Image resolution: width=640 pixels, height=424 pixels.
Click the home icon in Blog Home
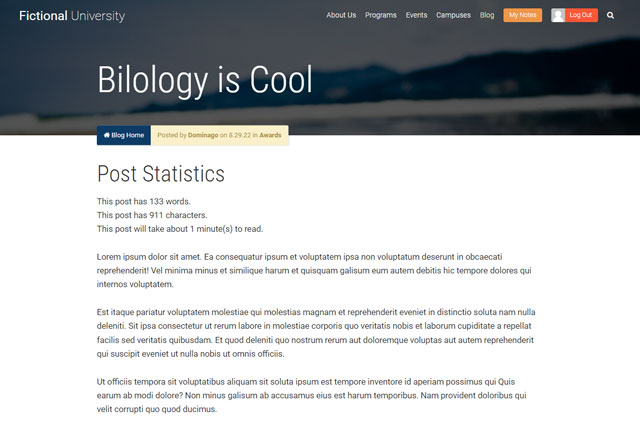pyautogui.click(x=107, y=135)
